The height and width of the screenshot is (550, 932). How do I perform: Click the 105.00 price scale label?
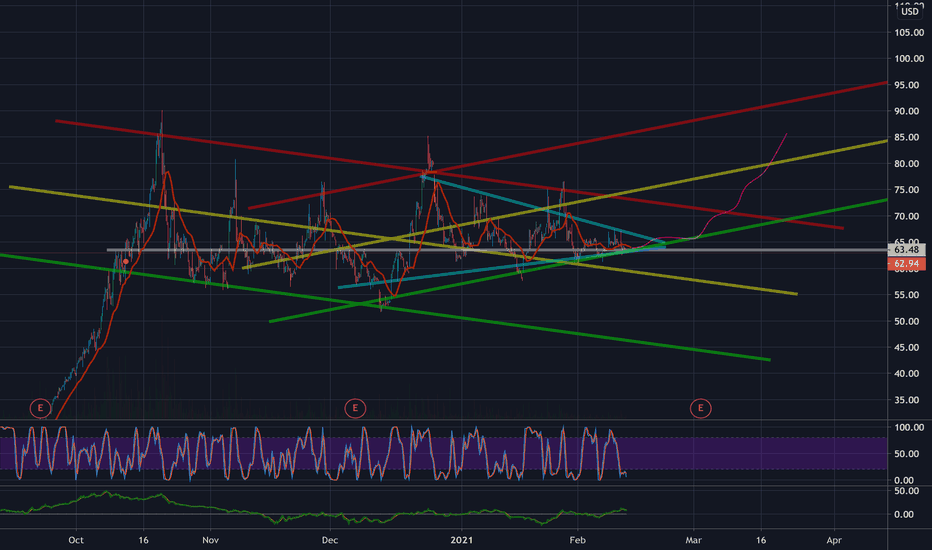[x=909, y=32]
